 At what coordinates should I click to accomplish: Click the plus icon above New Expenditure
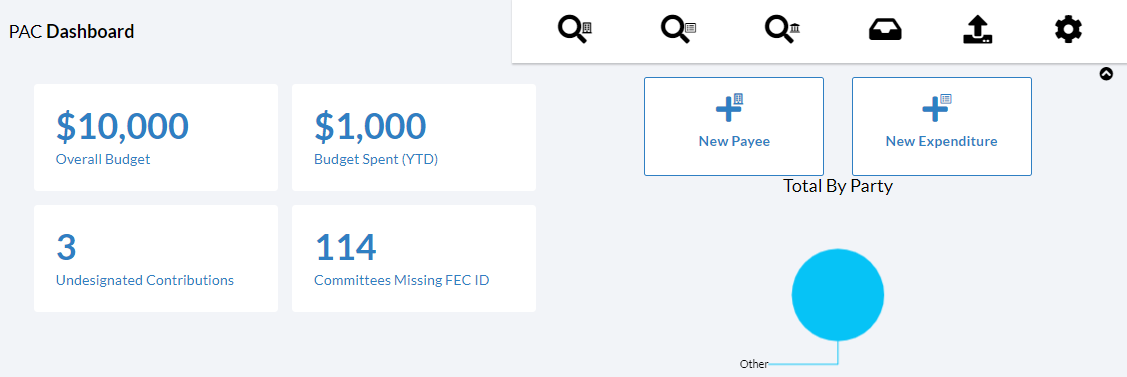[937, 108]
